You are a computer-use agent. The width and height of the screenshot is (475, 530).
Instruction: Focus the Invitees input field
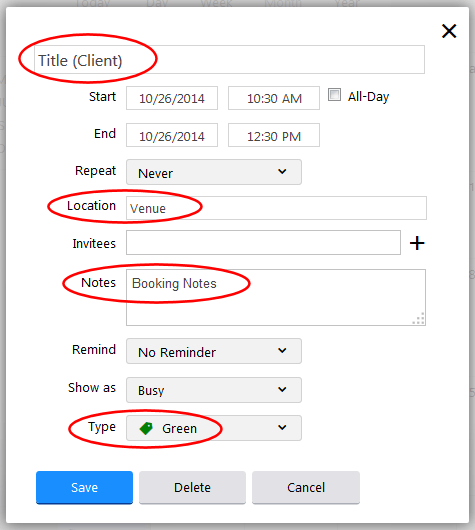point(263,243)
